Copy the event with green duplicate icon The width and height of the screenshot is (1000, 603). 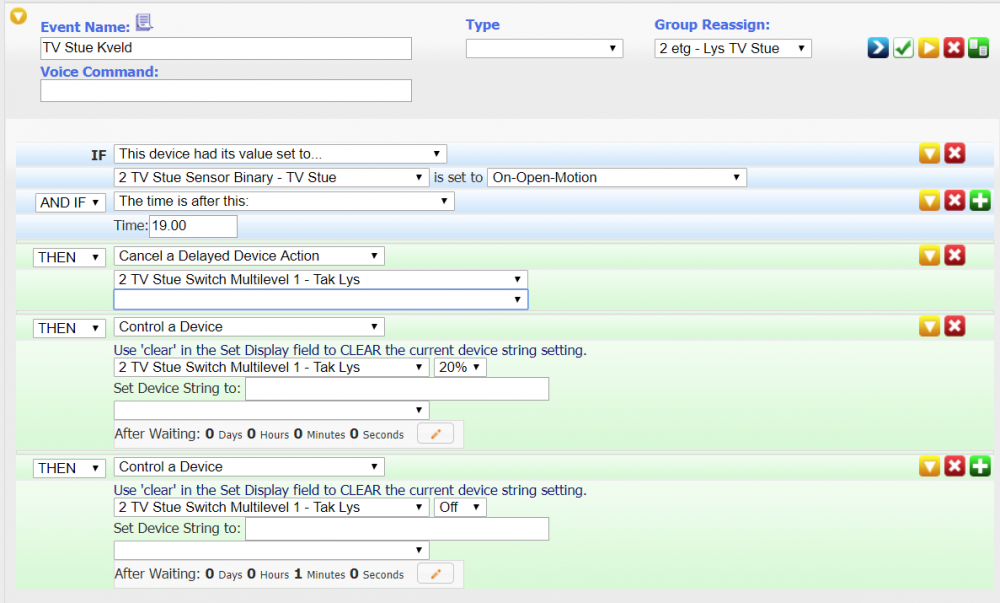[x=979, y=48]
